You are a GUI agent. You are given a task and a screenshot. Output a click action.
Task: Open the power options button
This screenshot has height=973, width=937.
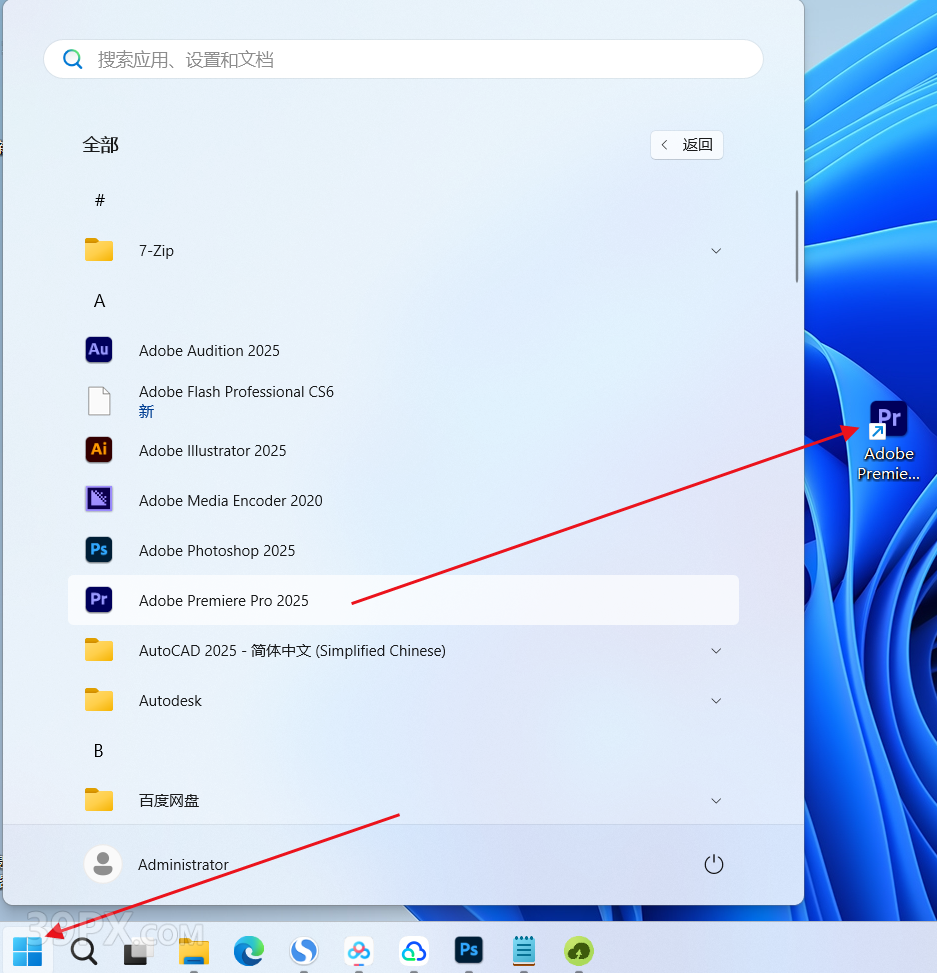coord(713,865)
